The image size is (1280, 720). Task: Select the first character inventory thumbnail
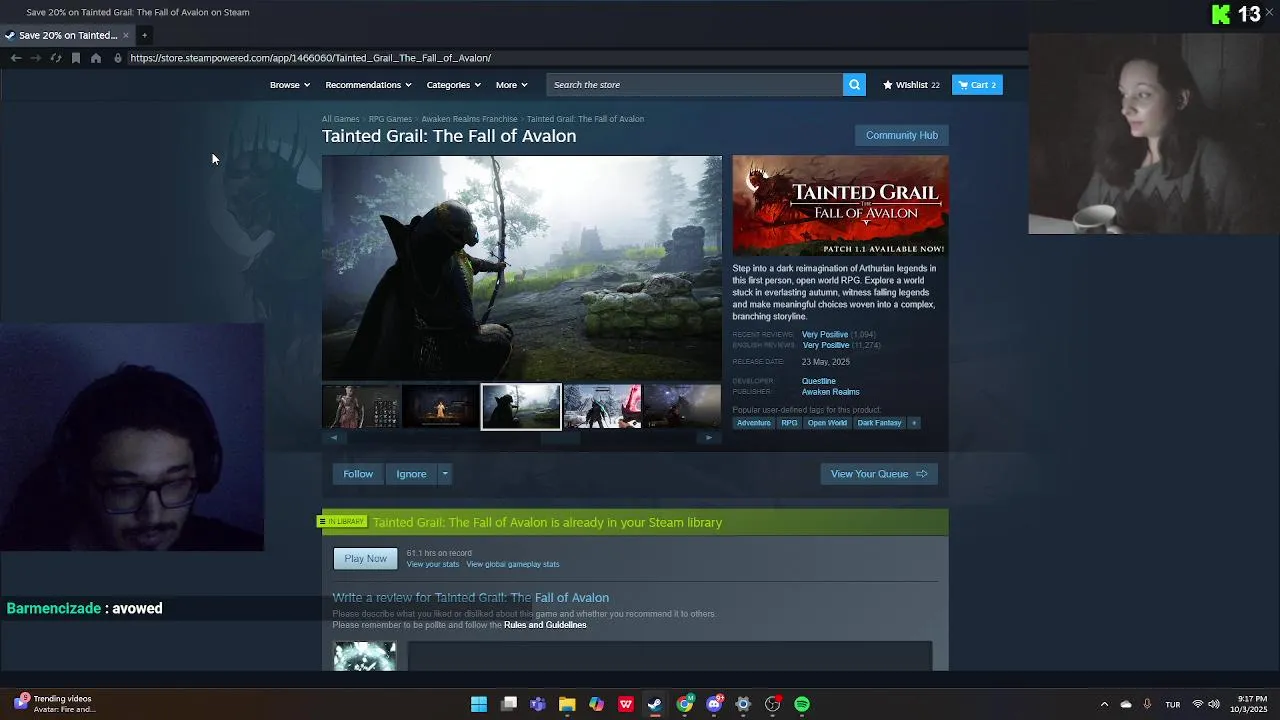361,407
